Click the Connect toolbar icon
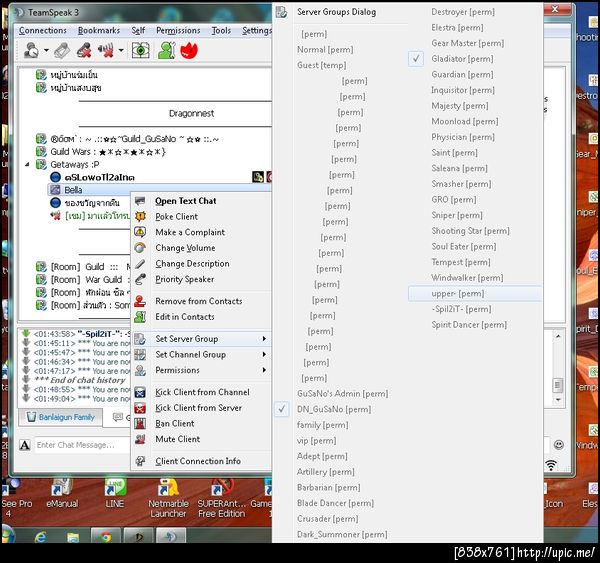This screenshot has width=600, height=563. coord(31,50)
